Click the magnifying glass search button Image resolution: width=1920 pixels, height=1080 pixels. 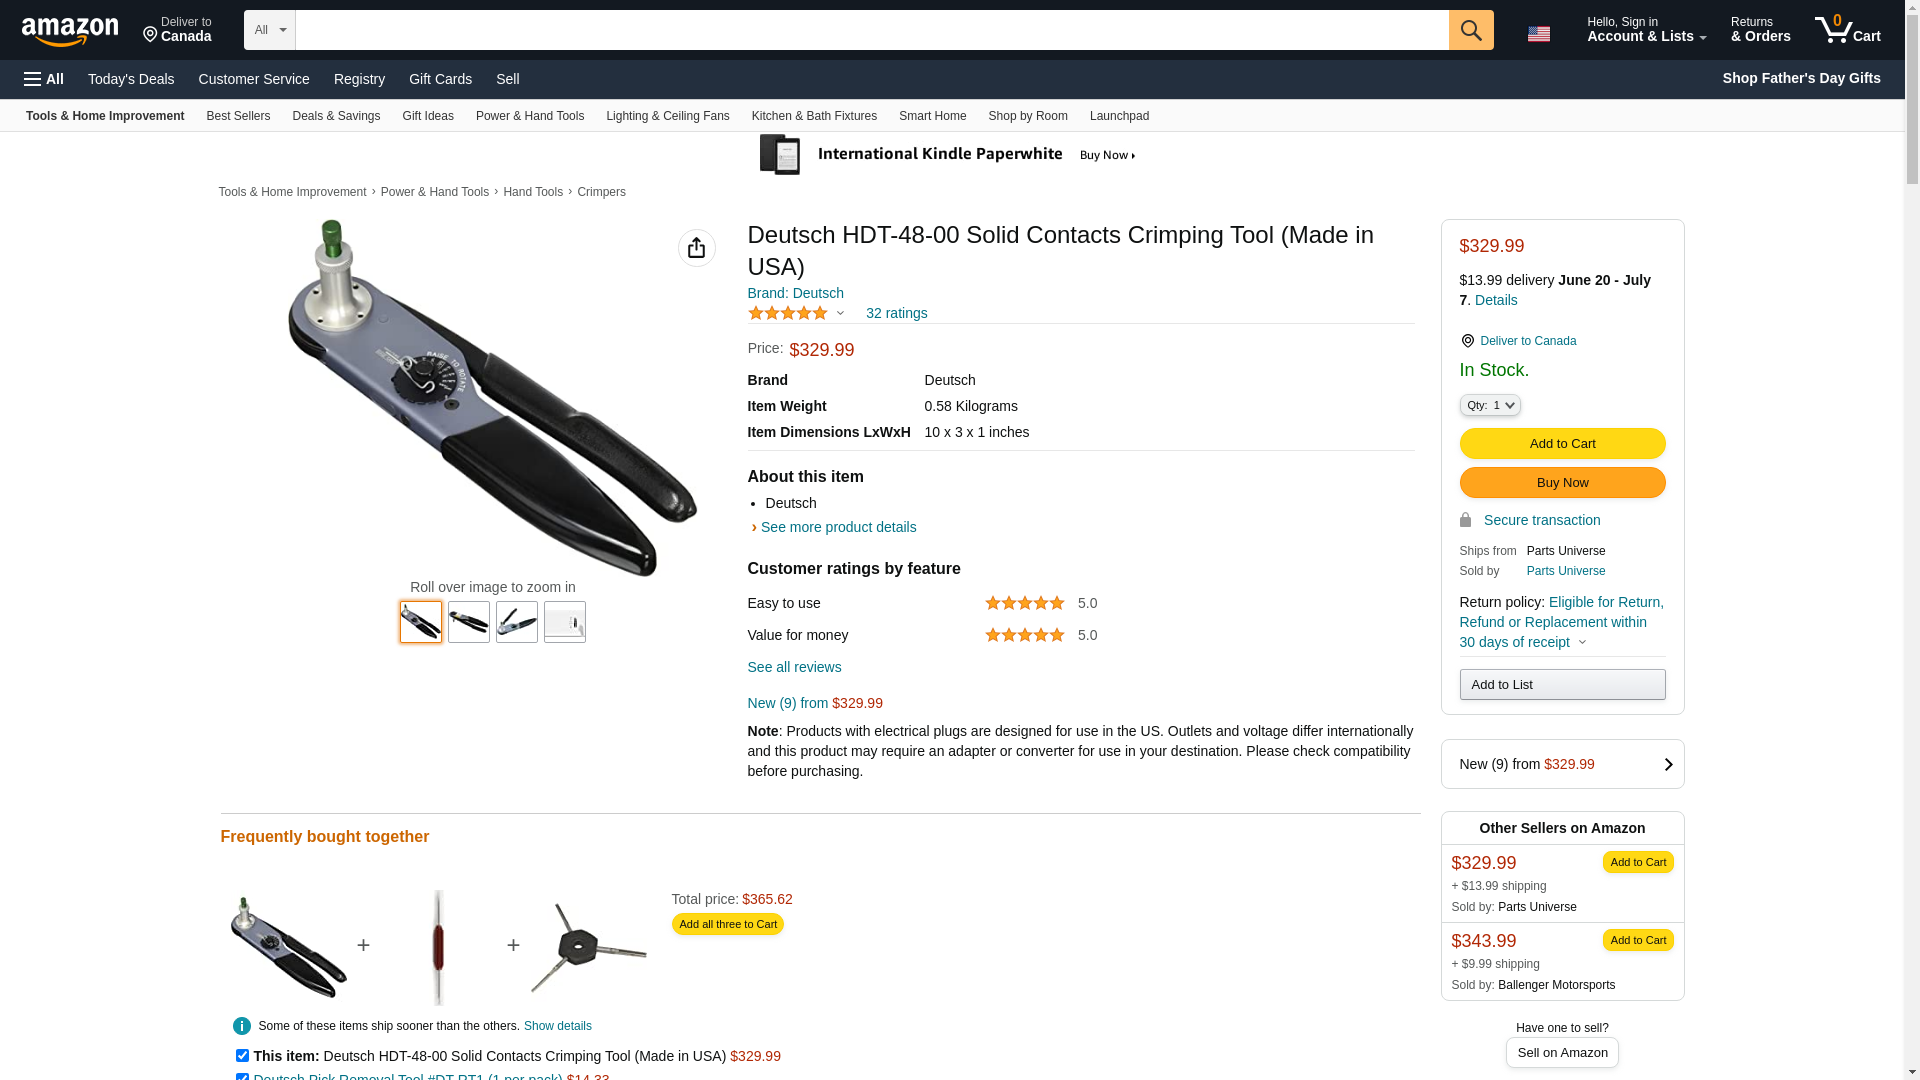point(1470,30)
